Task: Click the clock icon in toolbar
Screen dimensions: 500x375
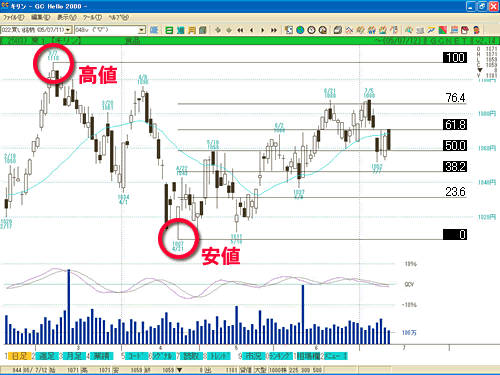Action: tap(311, 30)
